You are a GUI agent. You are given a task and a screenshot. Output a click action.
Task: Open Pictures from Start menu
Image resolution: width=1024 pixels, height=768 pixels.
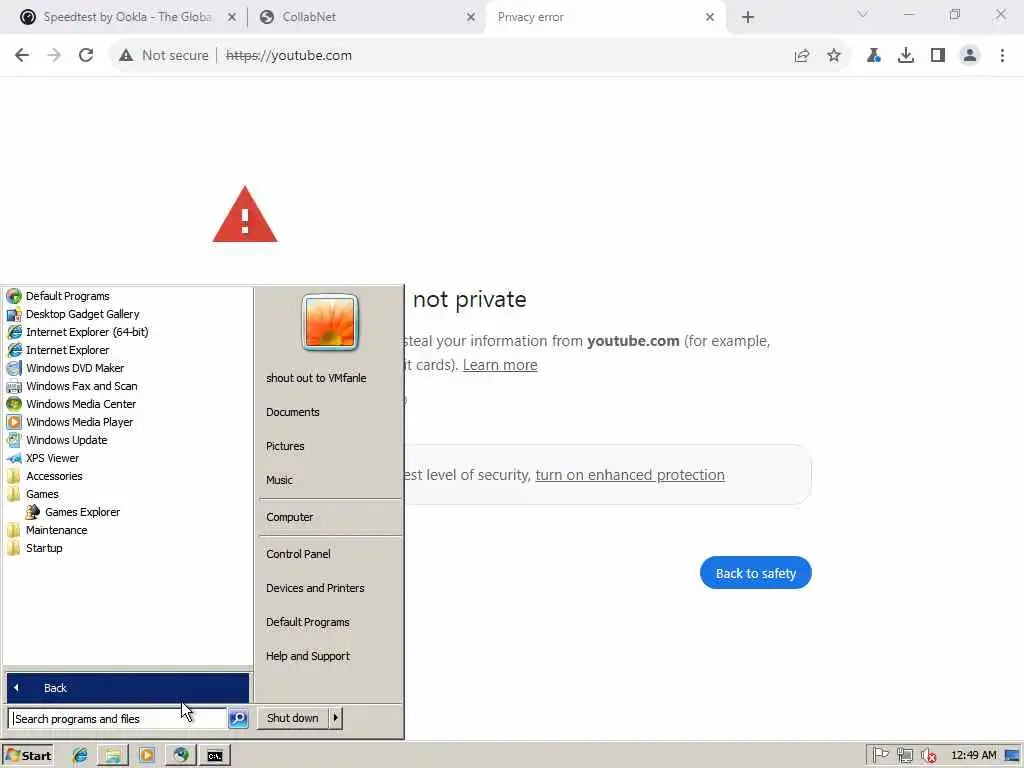(285, 446)
